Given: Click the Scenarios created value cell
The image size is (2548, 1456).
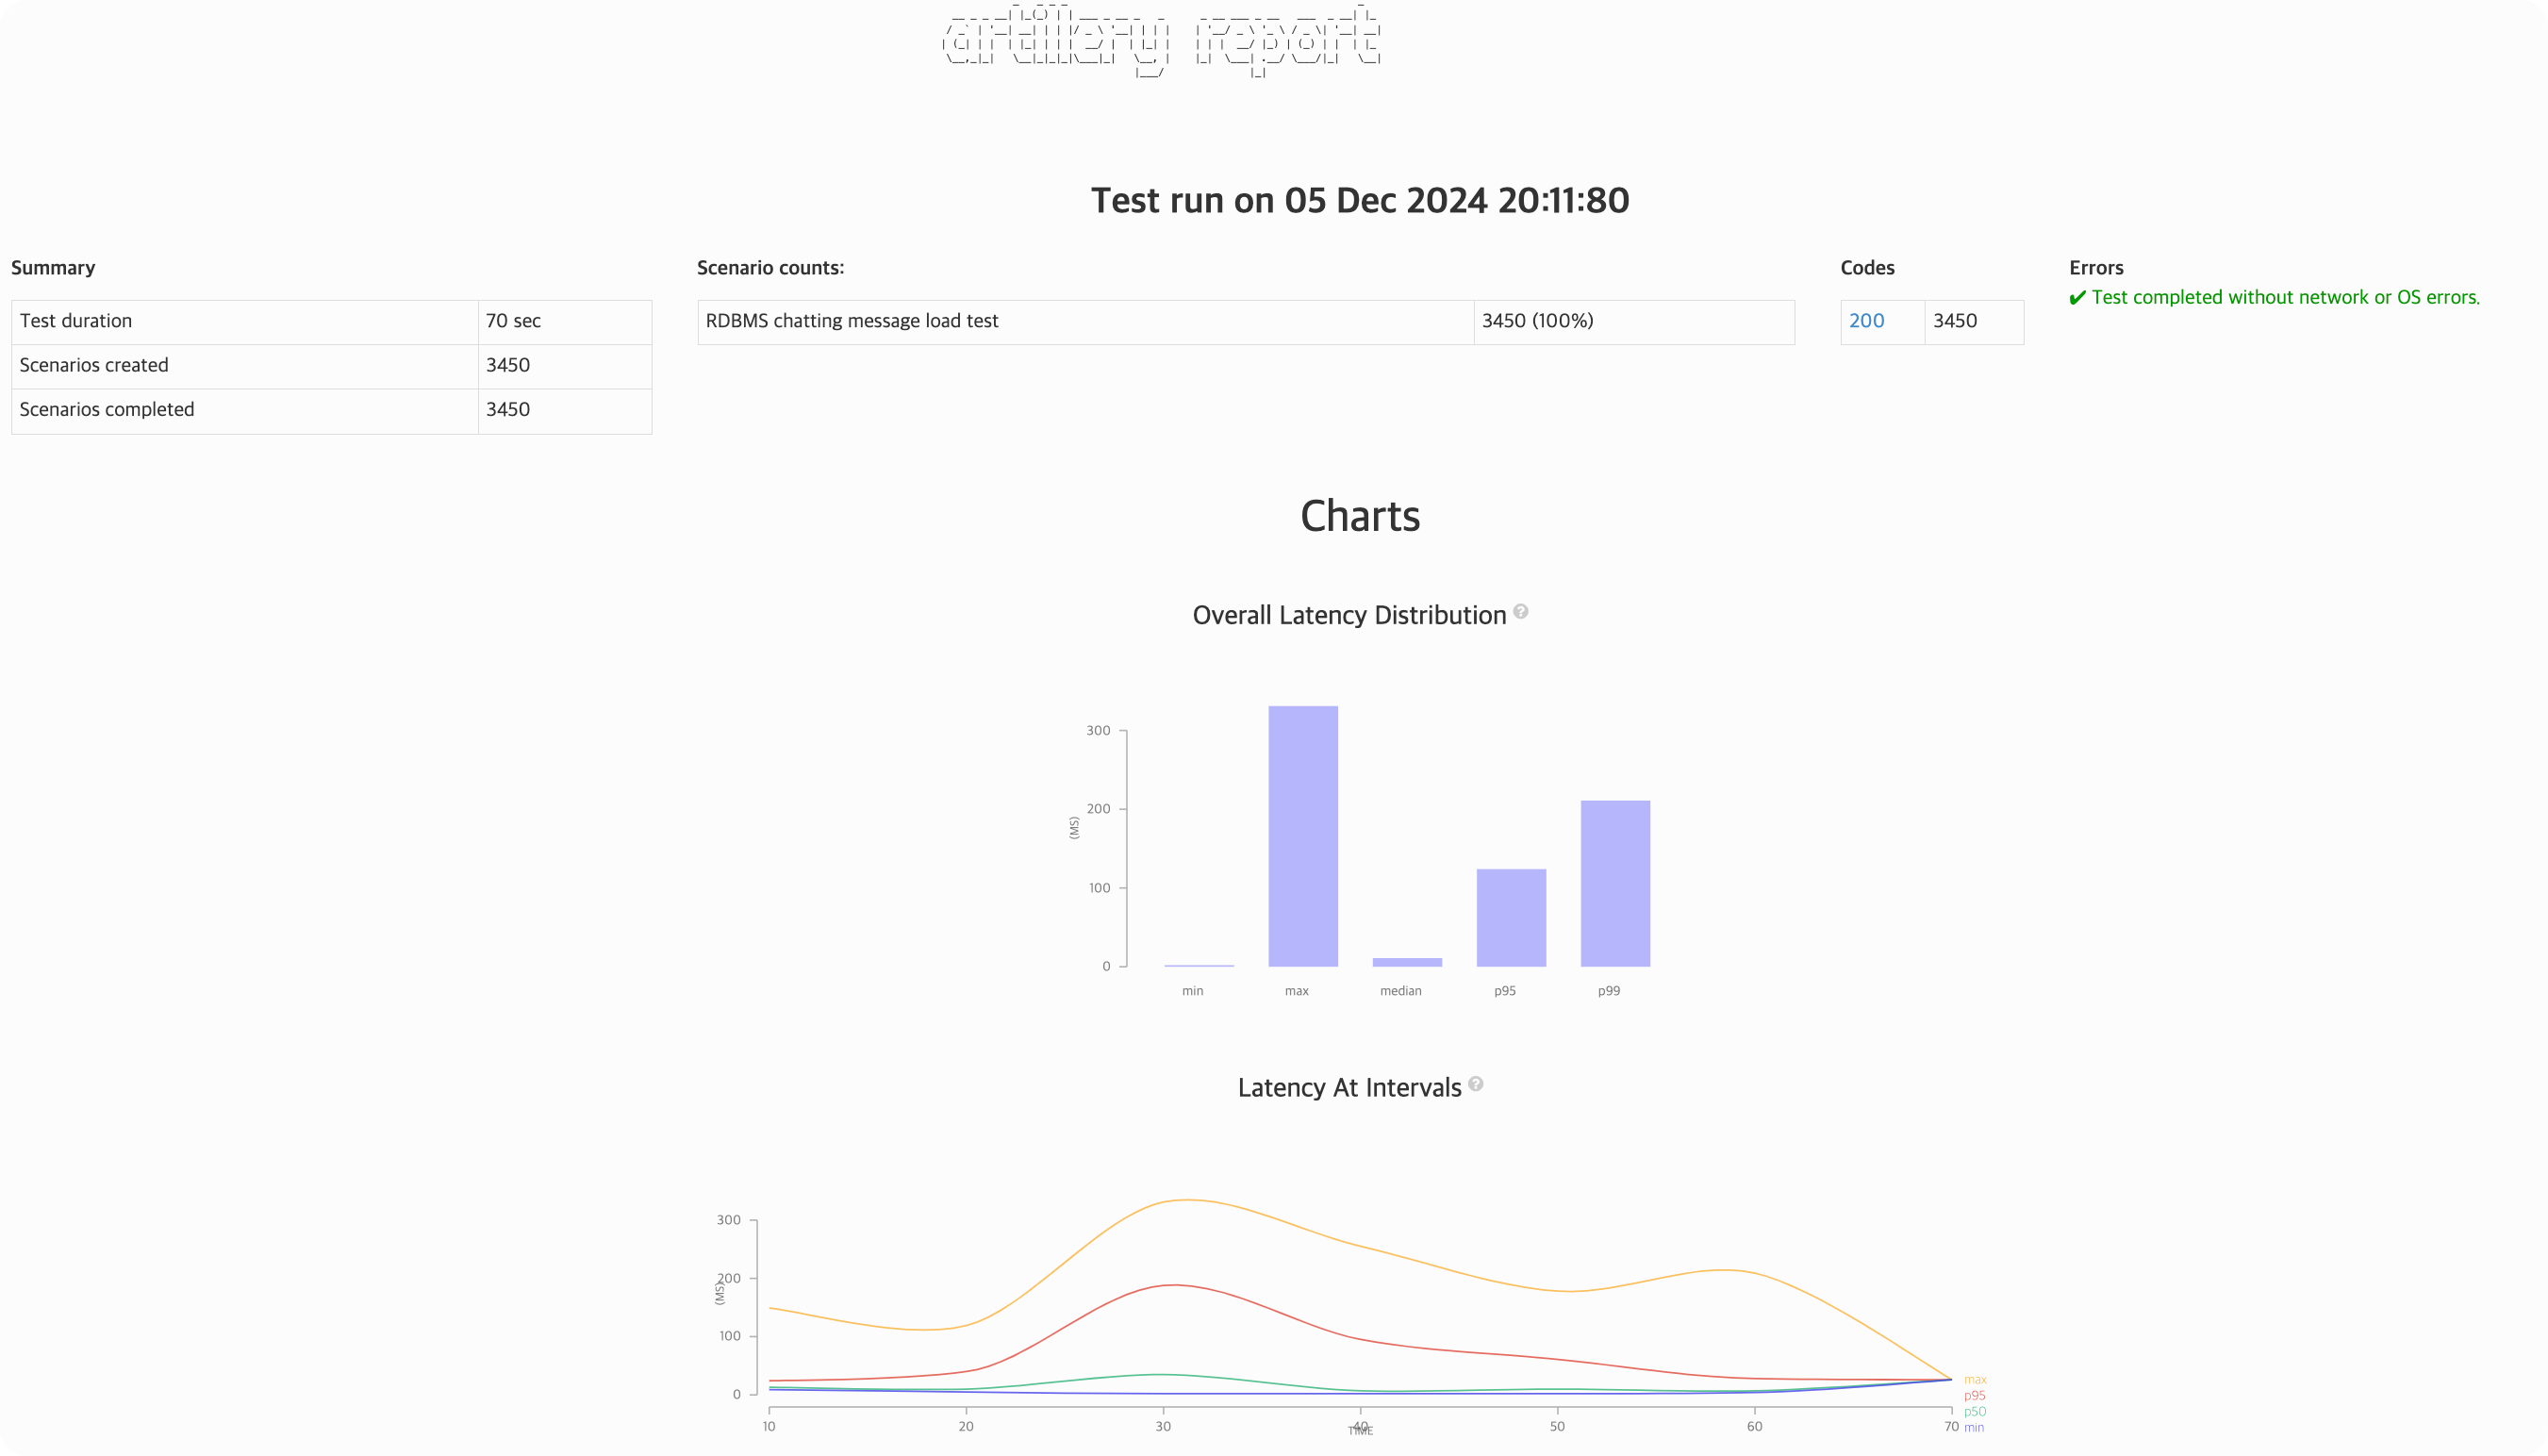Looking at the screenshot, I should pos(564,365).
